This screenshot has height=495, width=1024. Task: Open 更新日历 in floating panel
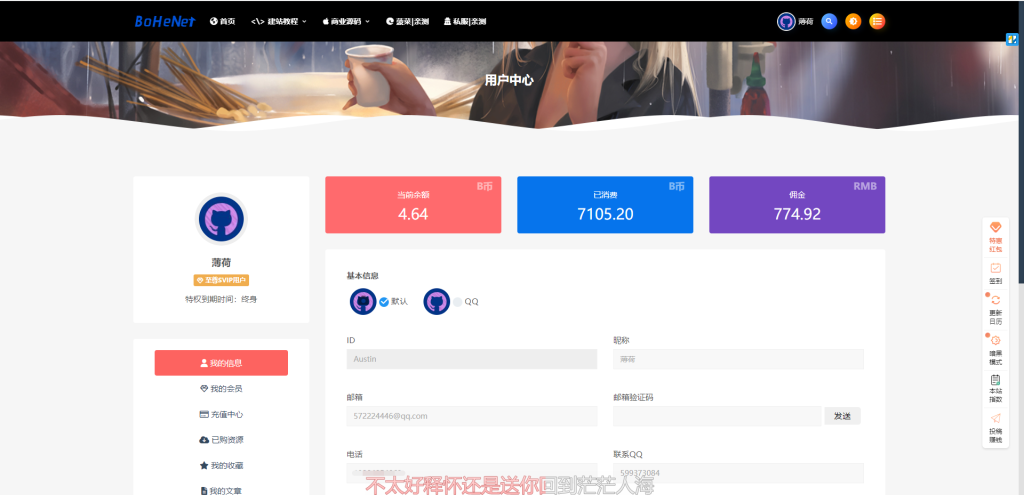[995, 309]
